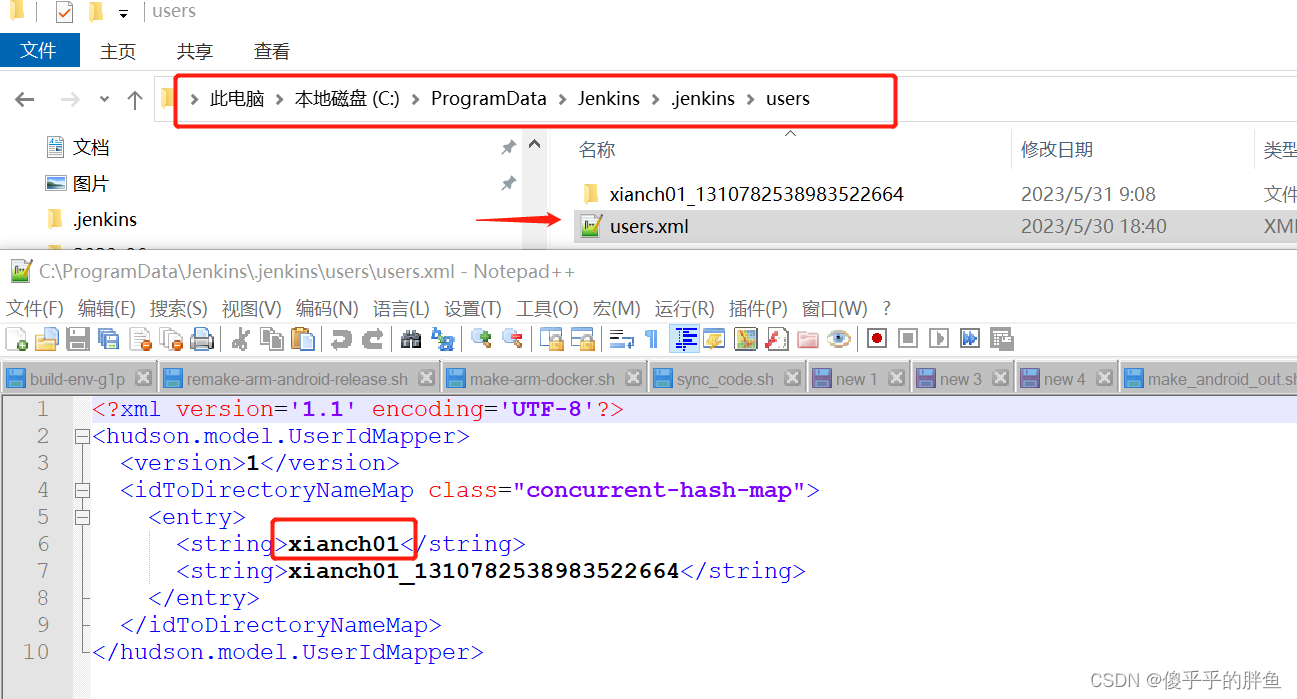
Task: Stop macro recording via square icon
Action: [908, 339]
